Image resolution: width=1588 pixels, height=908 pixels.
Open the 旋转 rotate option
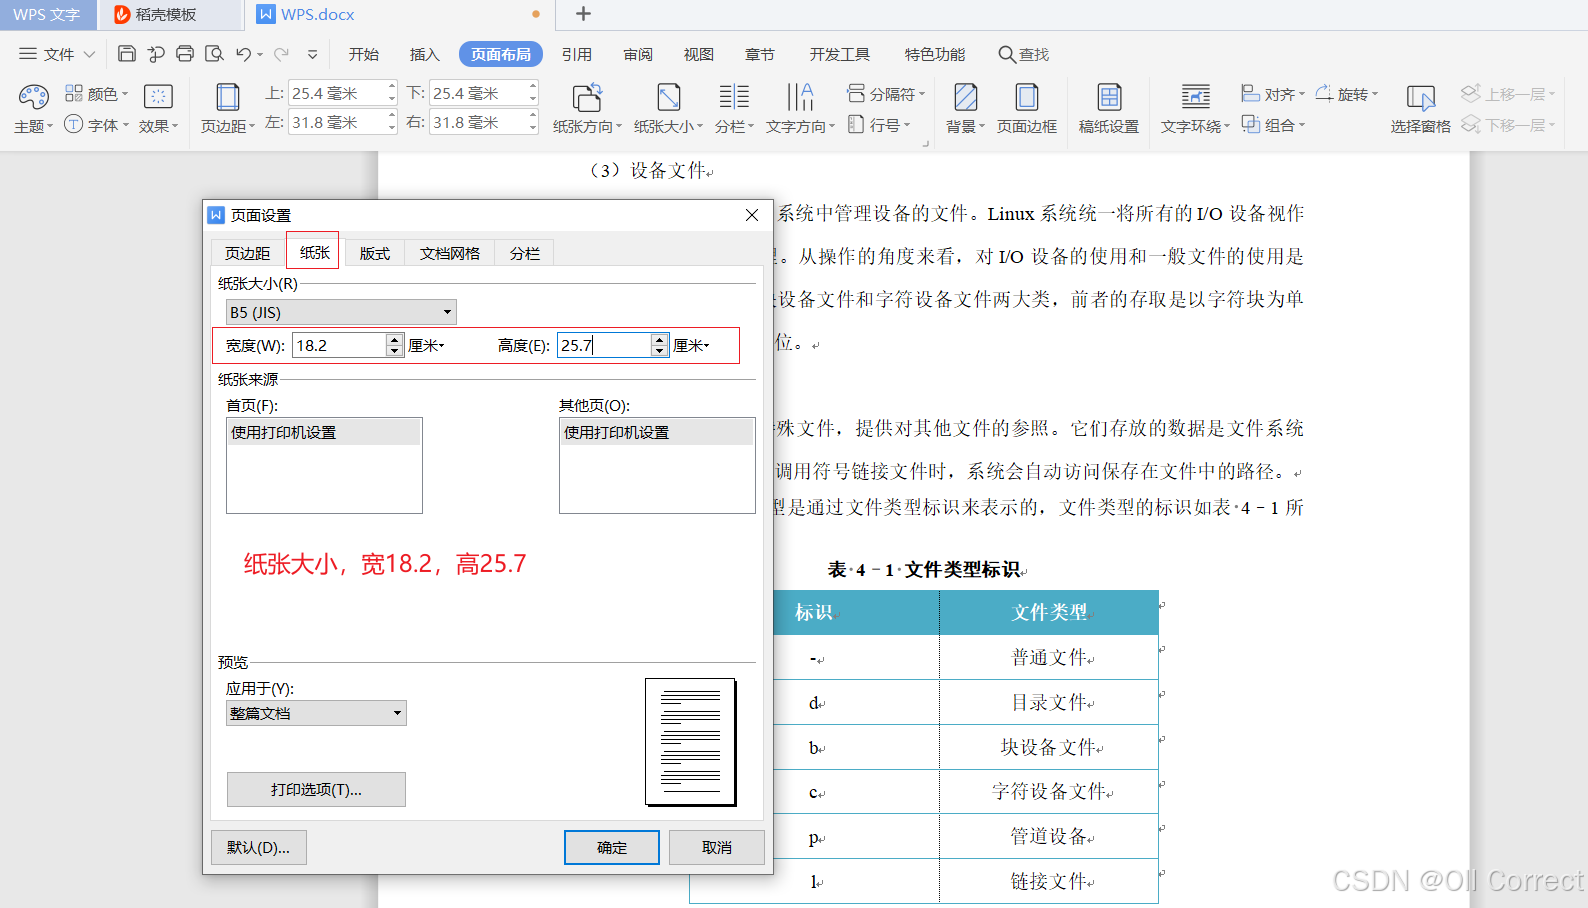(x=1346, y=94)
